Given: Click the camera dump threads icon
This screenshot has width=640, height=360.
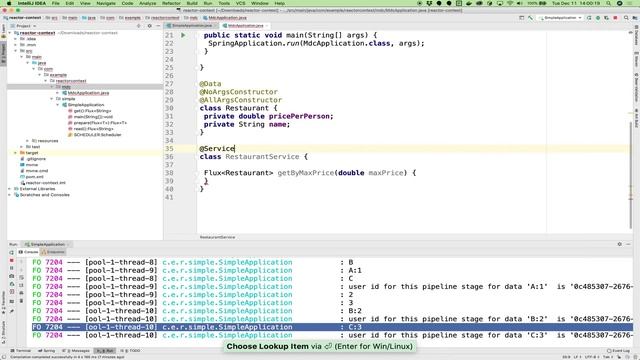Looking at the screenshot, I should pyautogui.click(x=11, y=276).
